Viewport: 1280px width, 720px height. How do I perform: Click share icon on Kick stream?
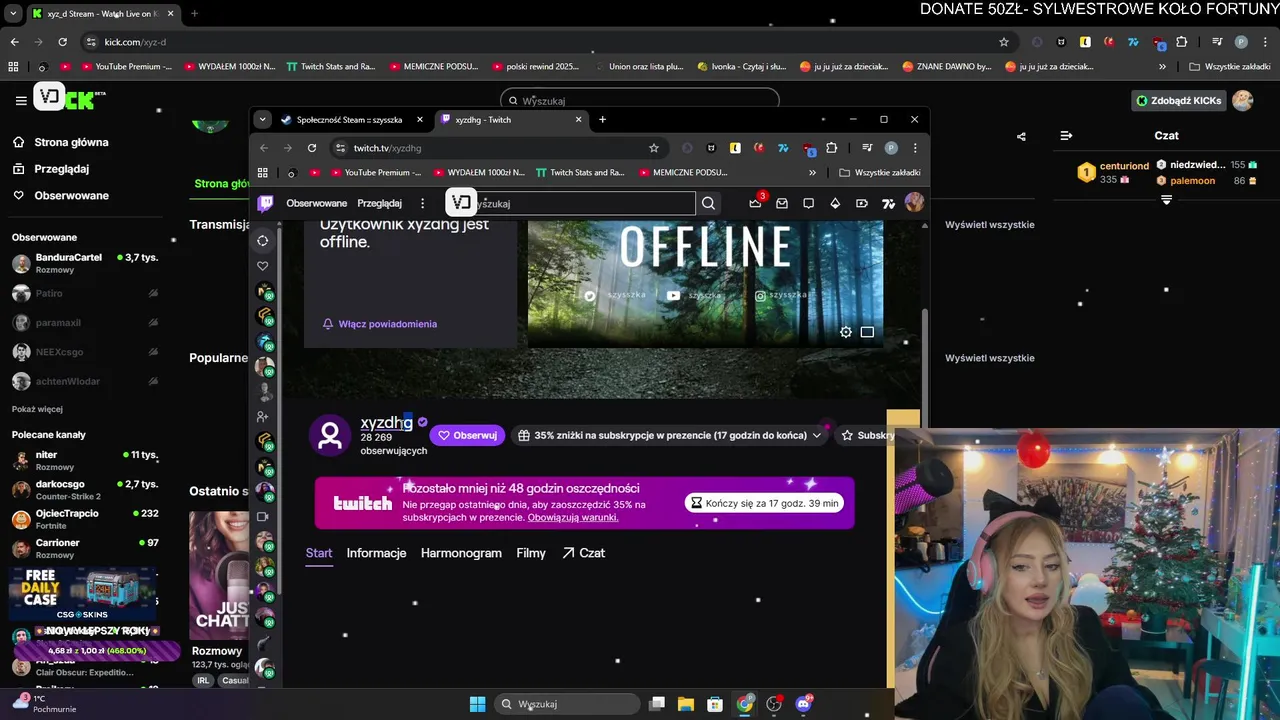[1021, 136]
